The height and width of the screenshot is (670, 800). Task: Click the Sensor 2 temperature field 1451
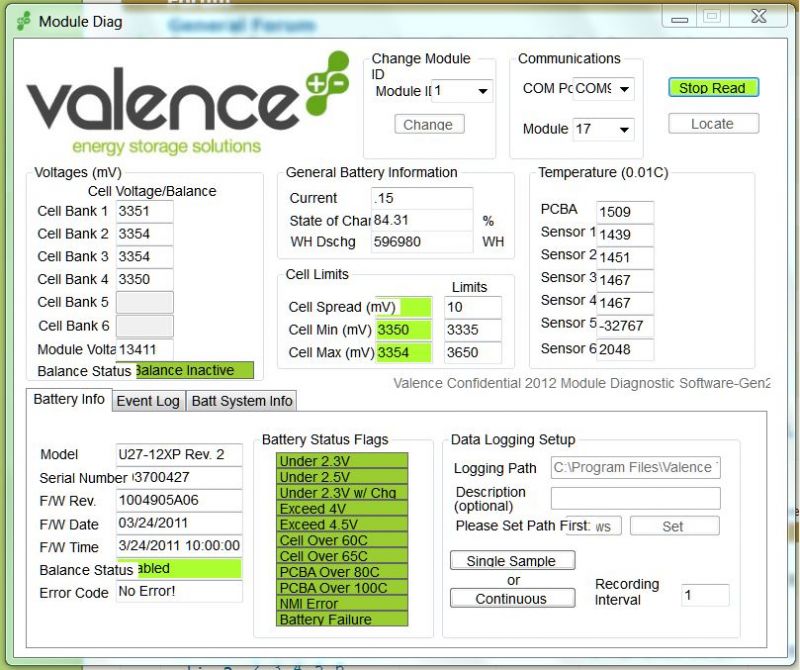tap(625, 258)
